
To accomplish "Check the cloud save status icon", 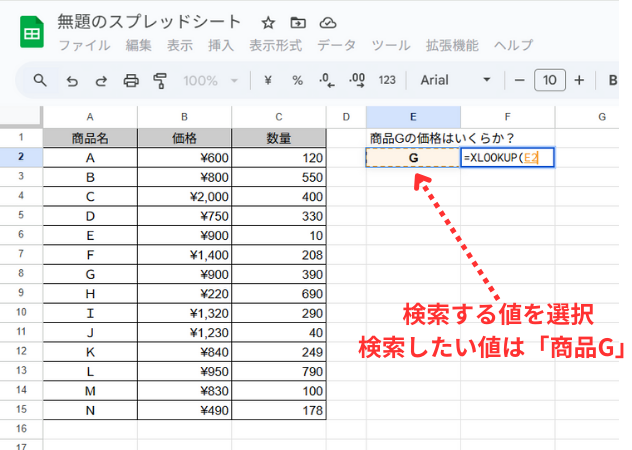I will 328,22.
